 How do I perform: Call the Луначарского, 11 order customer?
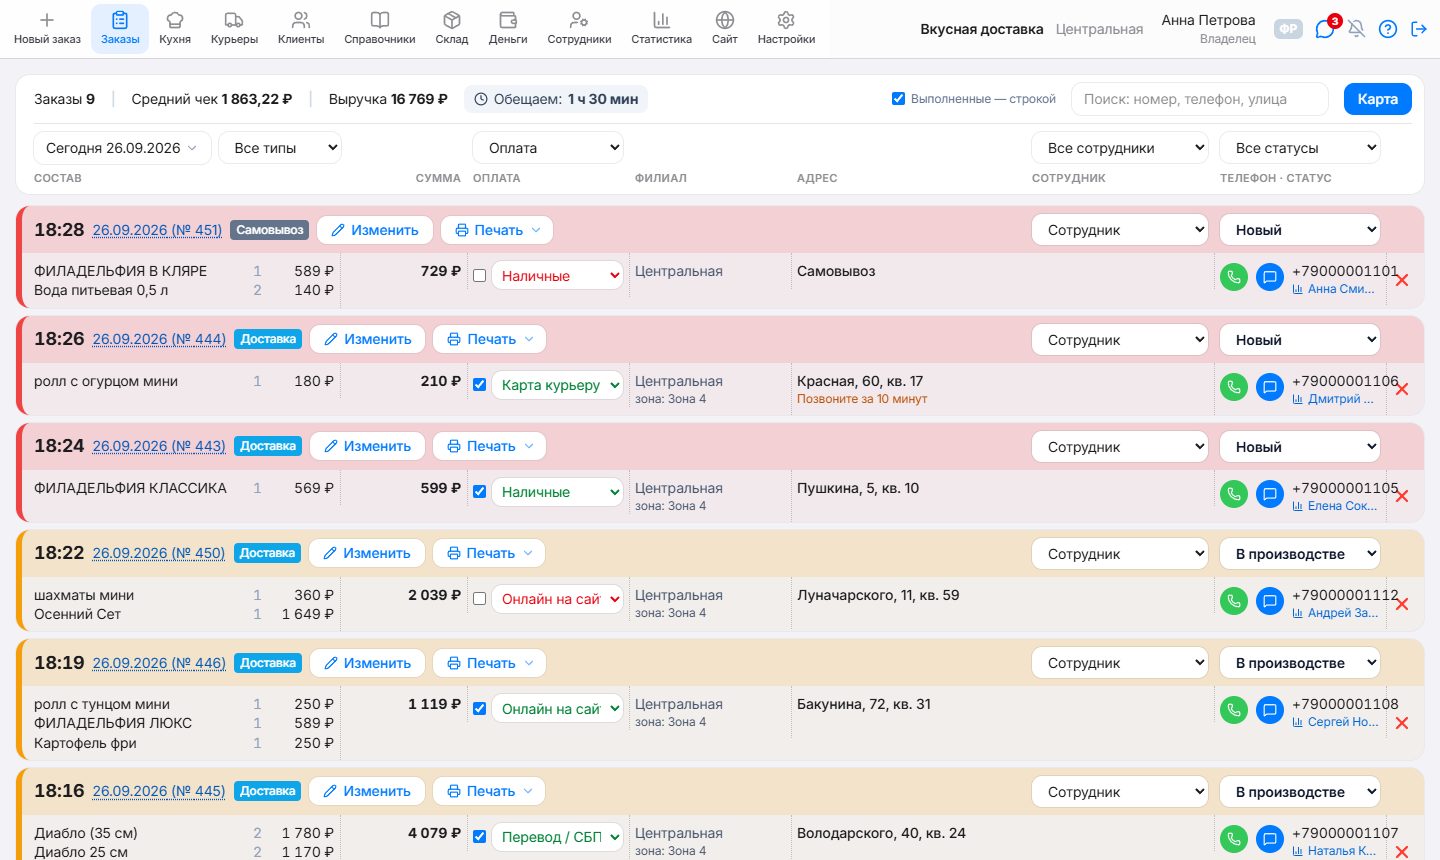pos(1234,601)
